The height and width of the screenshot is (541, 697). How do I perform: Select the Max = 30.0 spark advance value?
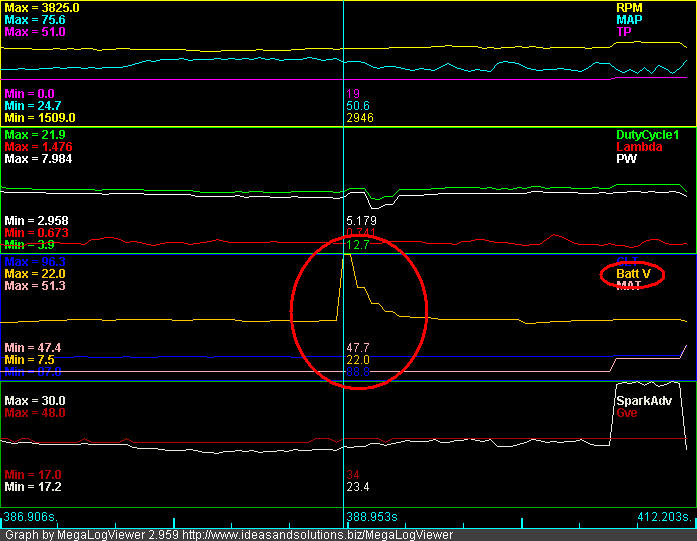35,400
